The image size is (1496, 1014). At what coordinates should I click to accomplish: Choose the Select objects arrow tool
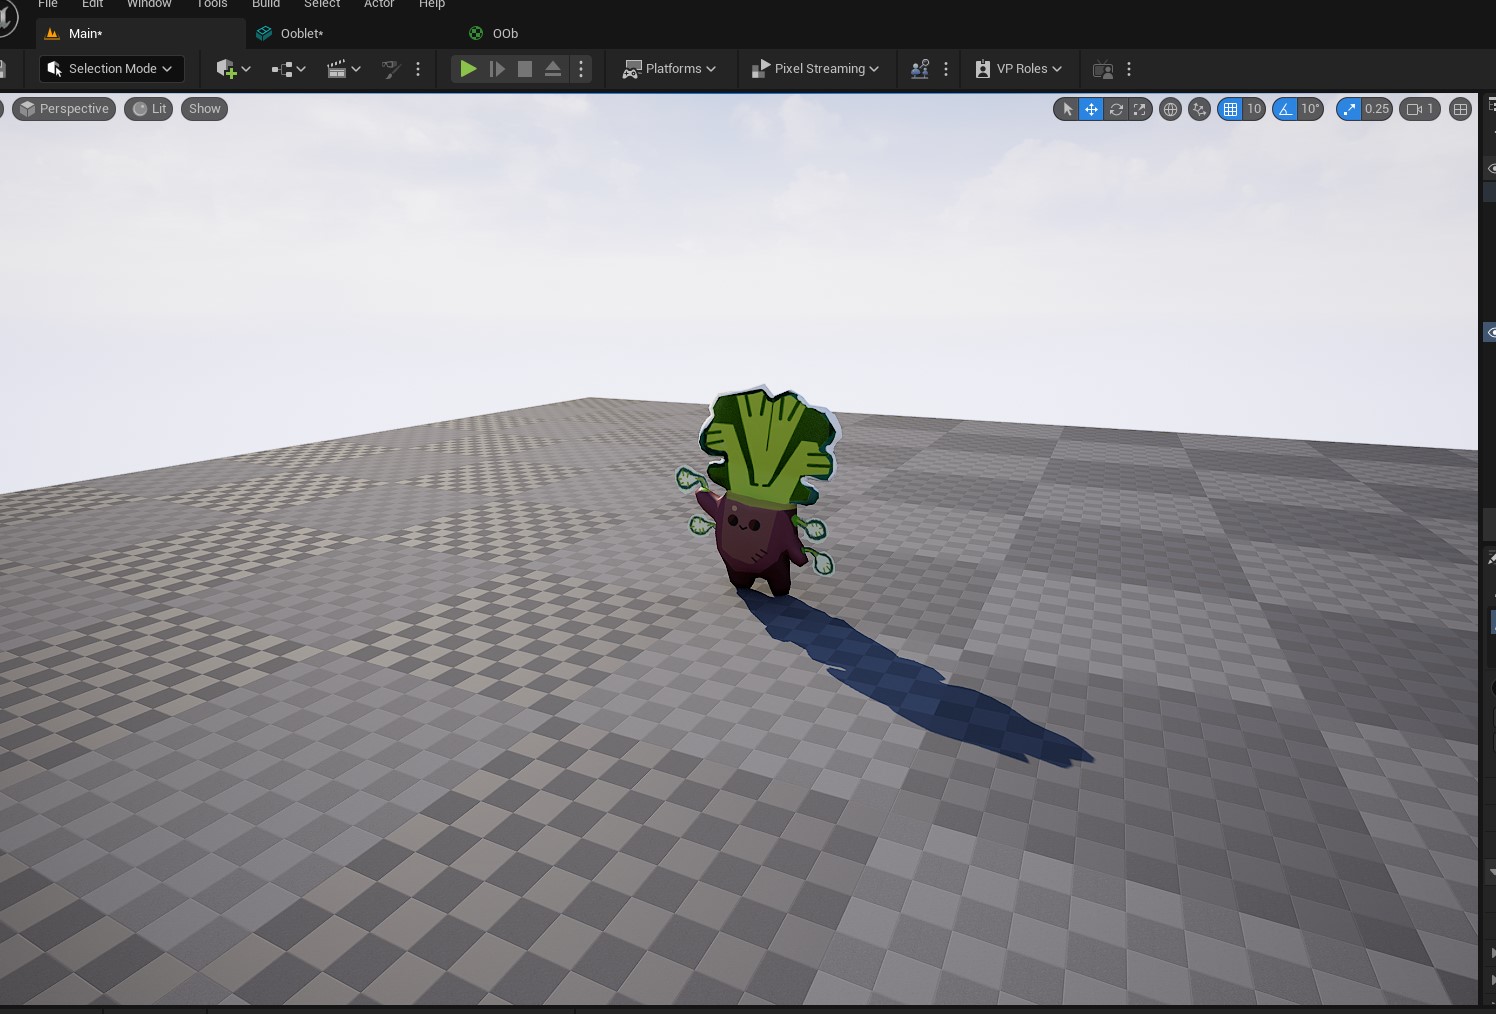(1067, 109)
